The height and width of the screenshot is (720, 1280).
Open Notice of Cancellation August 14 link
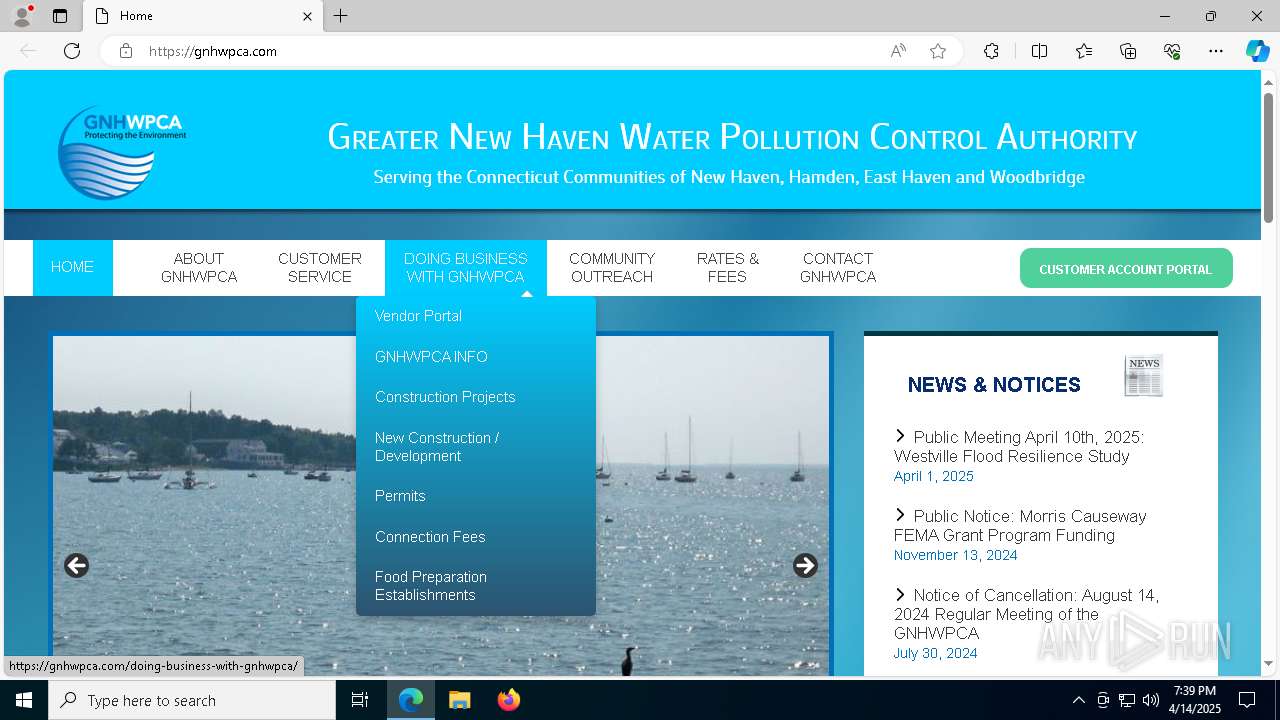(x=1026, y=614)
